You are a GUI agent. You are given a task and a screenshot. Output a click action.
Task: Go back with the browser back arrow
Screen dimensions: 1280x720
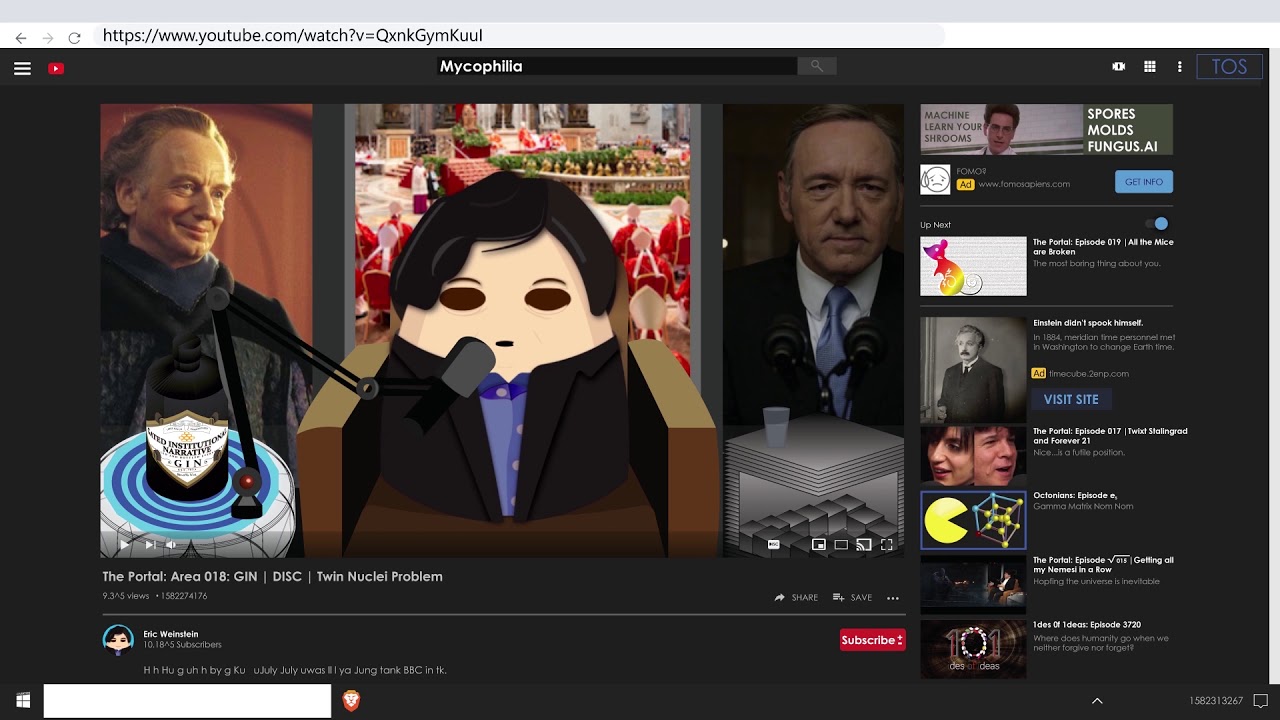point(21,37)
